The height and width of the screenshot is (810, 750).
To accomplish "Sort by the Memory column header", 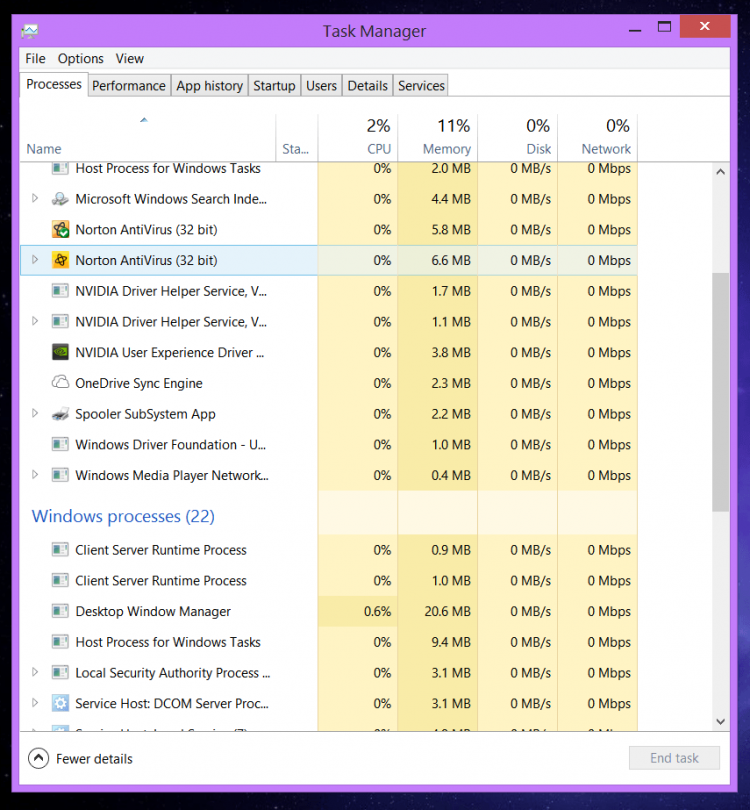I will click(438, 138).
